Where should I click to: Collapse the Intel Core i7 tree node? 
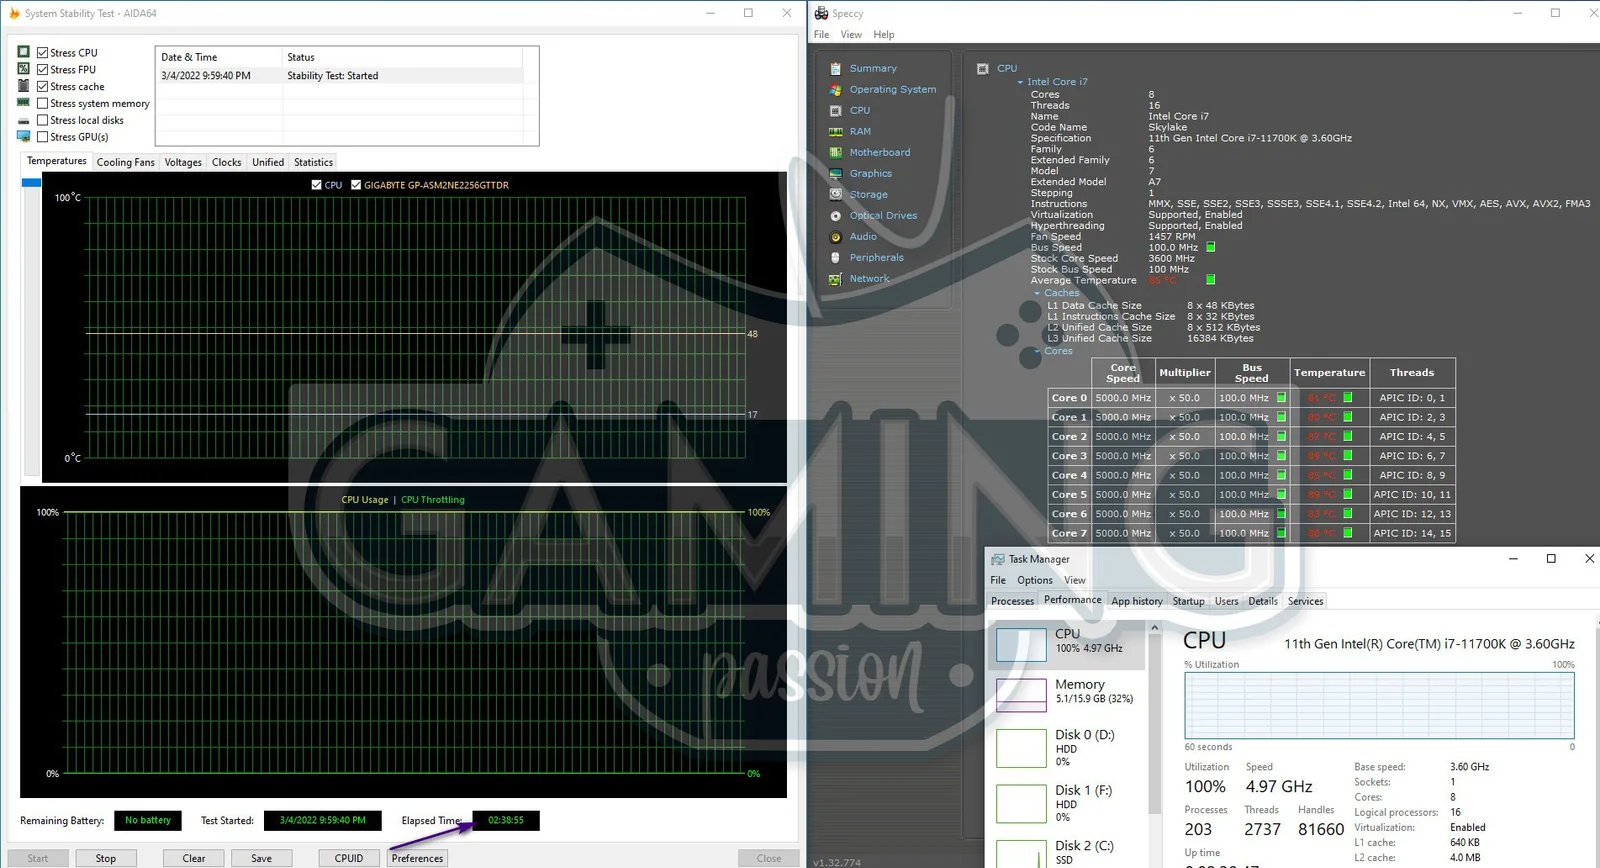point(1020,82)
